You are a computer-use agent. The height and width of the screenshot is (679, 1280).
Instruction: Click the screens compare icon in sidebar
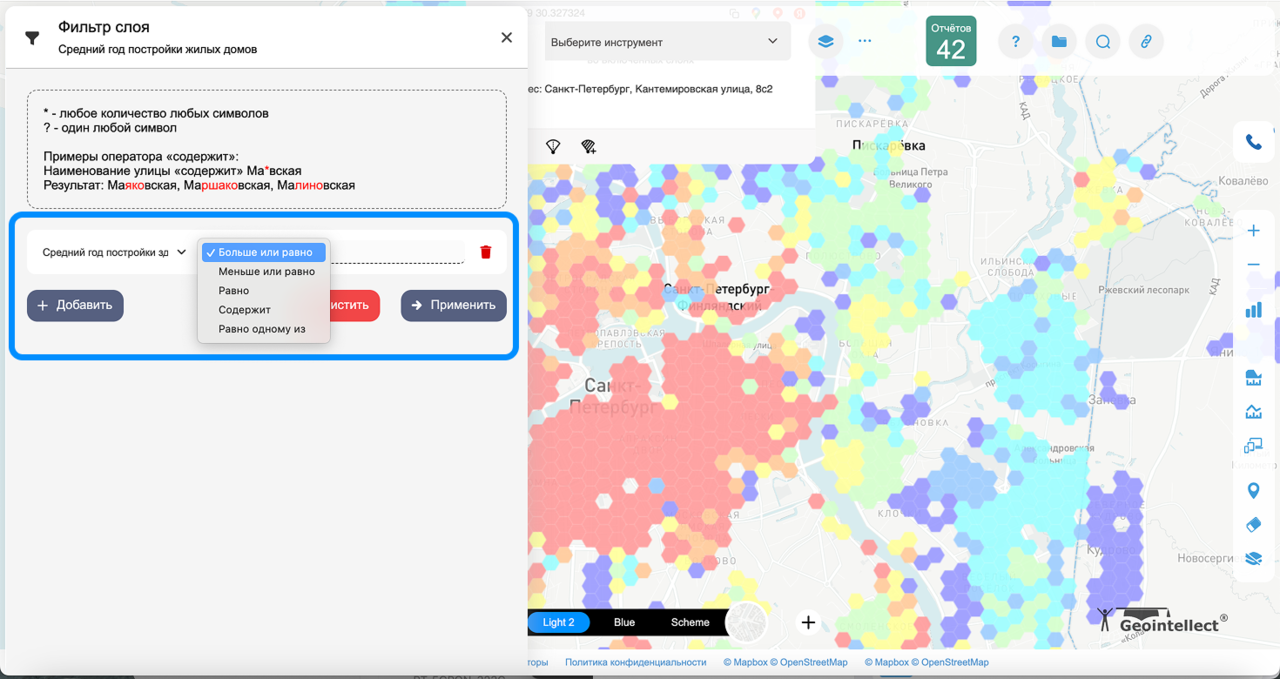1253,445
